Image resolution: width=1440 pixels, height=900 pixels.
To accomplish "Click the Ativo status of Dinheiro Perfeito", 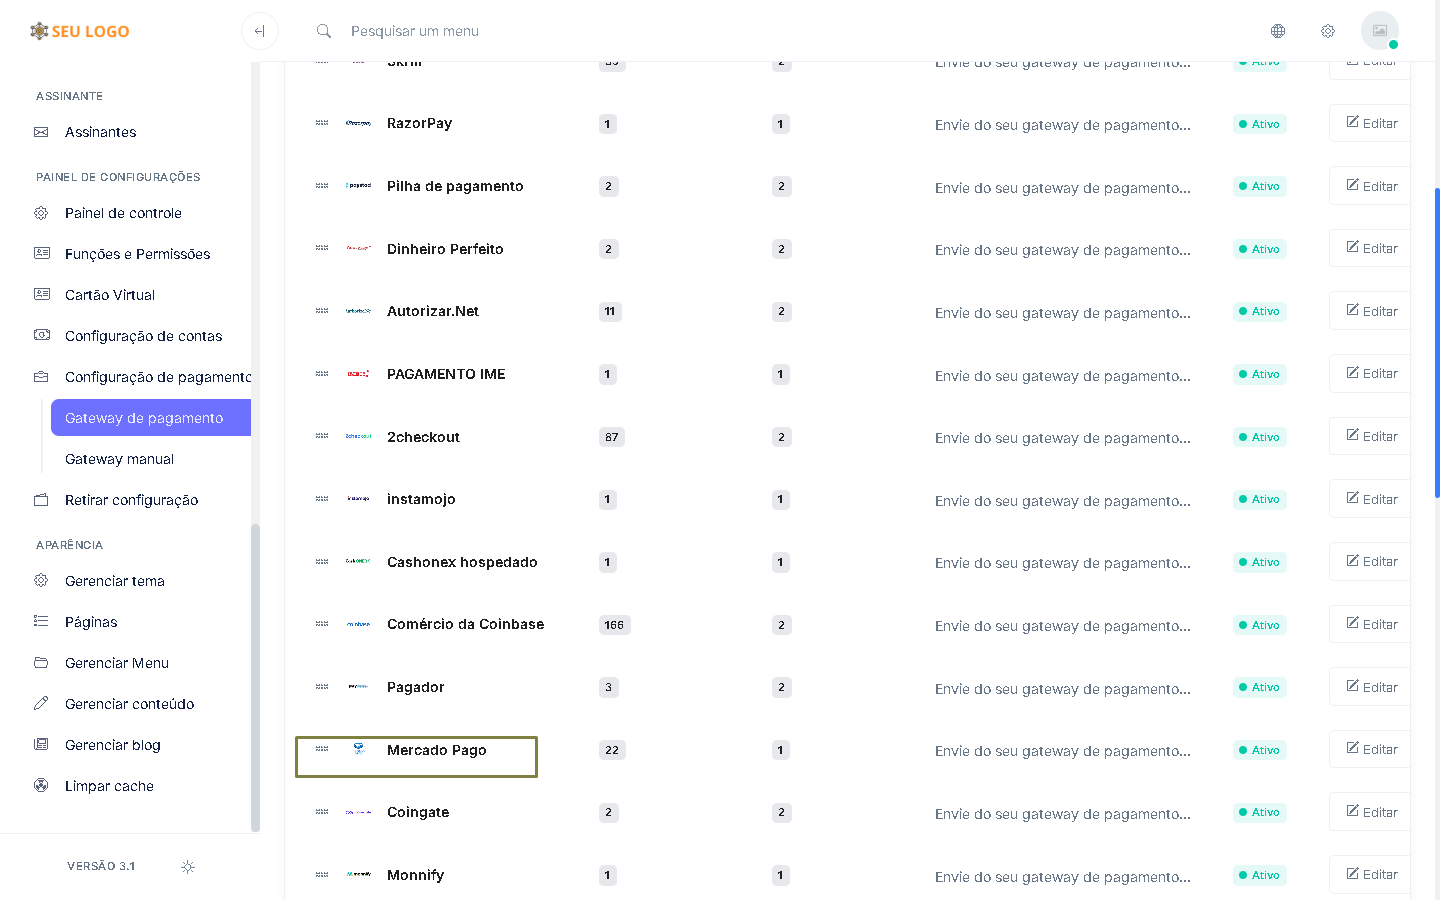I will [x=1260, y=249].
